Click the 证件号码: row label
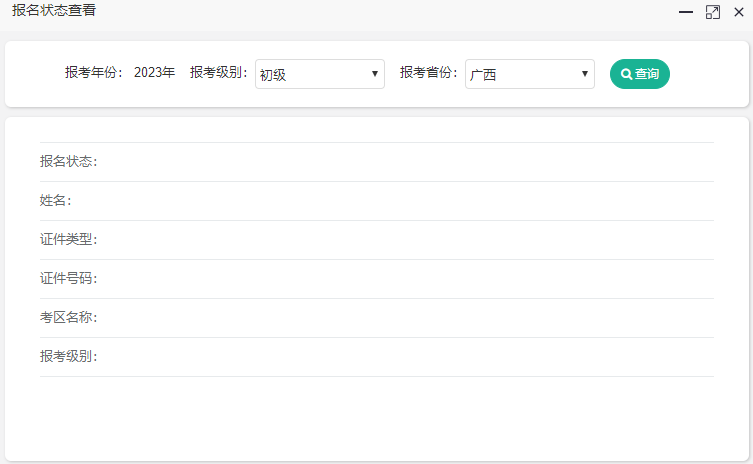 [x=69, y=278]
